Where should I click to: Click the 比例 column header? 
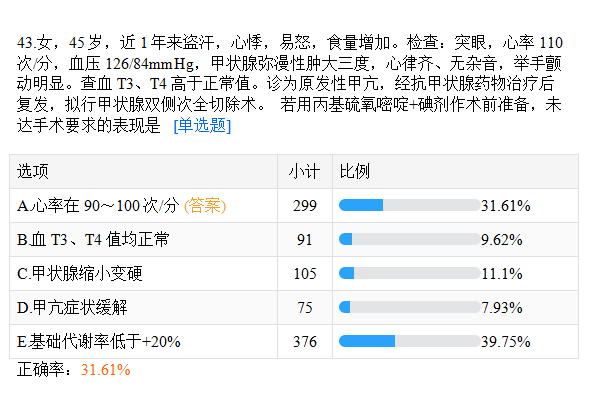click(x=355, y=172)
